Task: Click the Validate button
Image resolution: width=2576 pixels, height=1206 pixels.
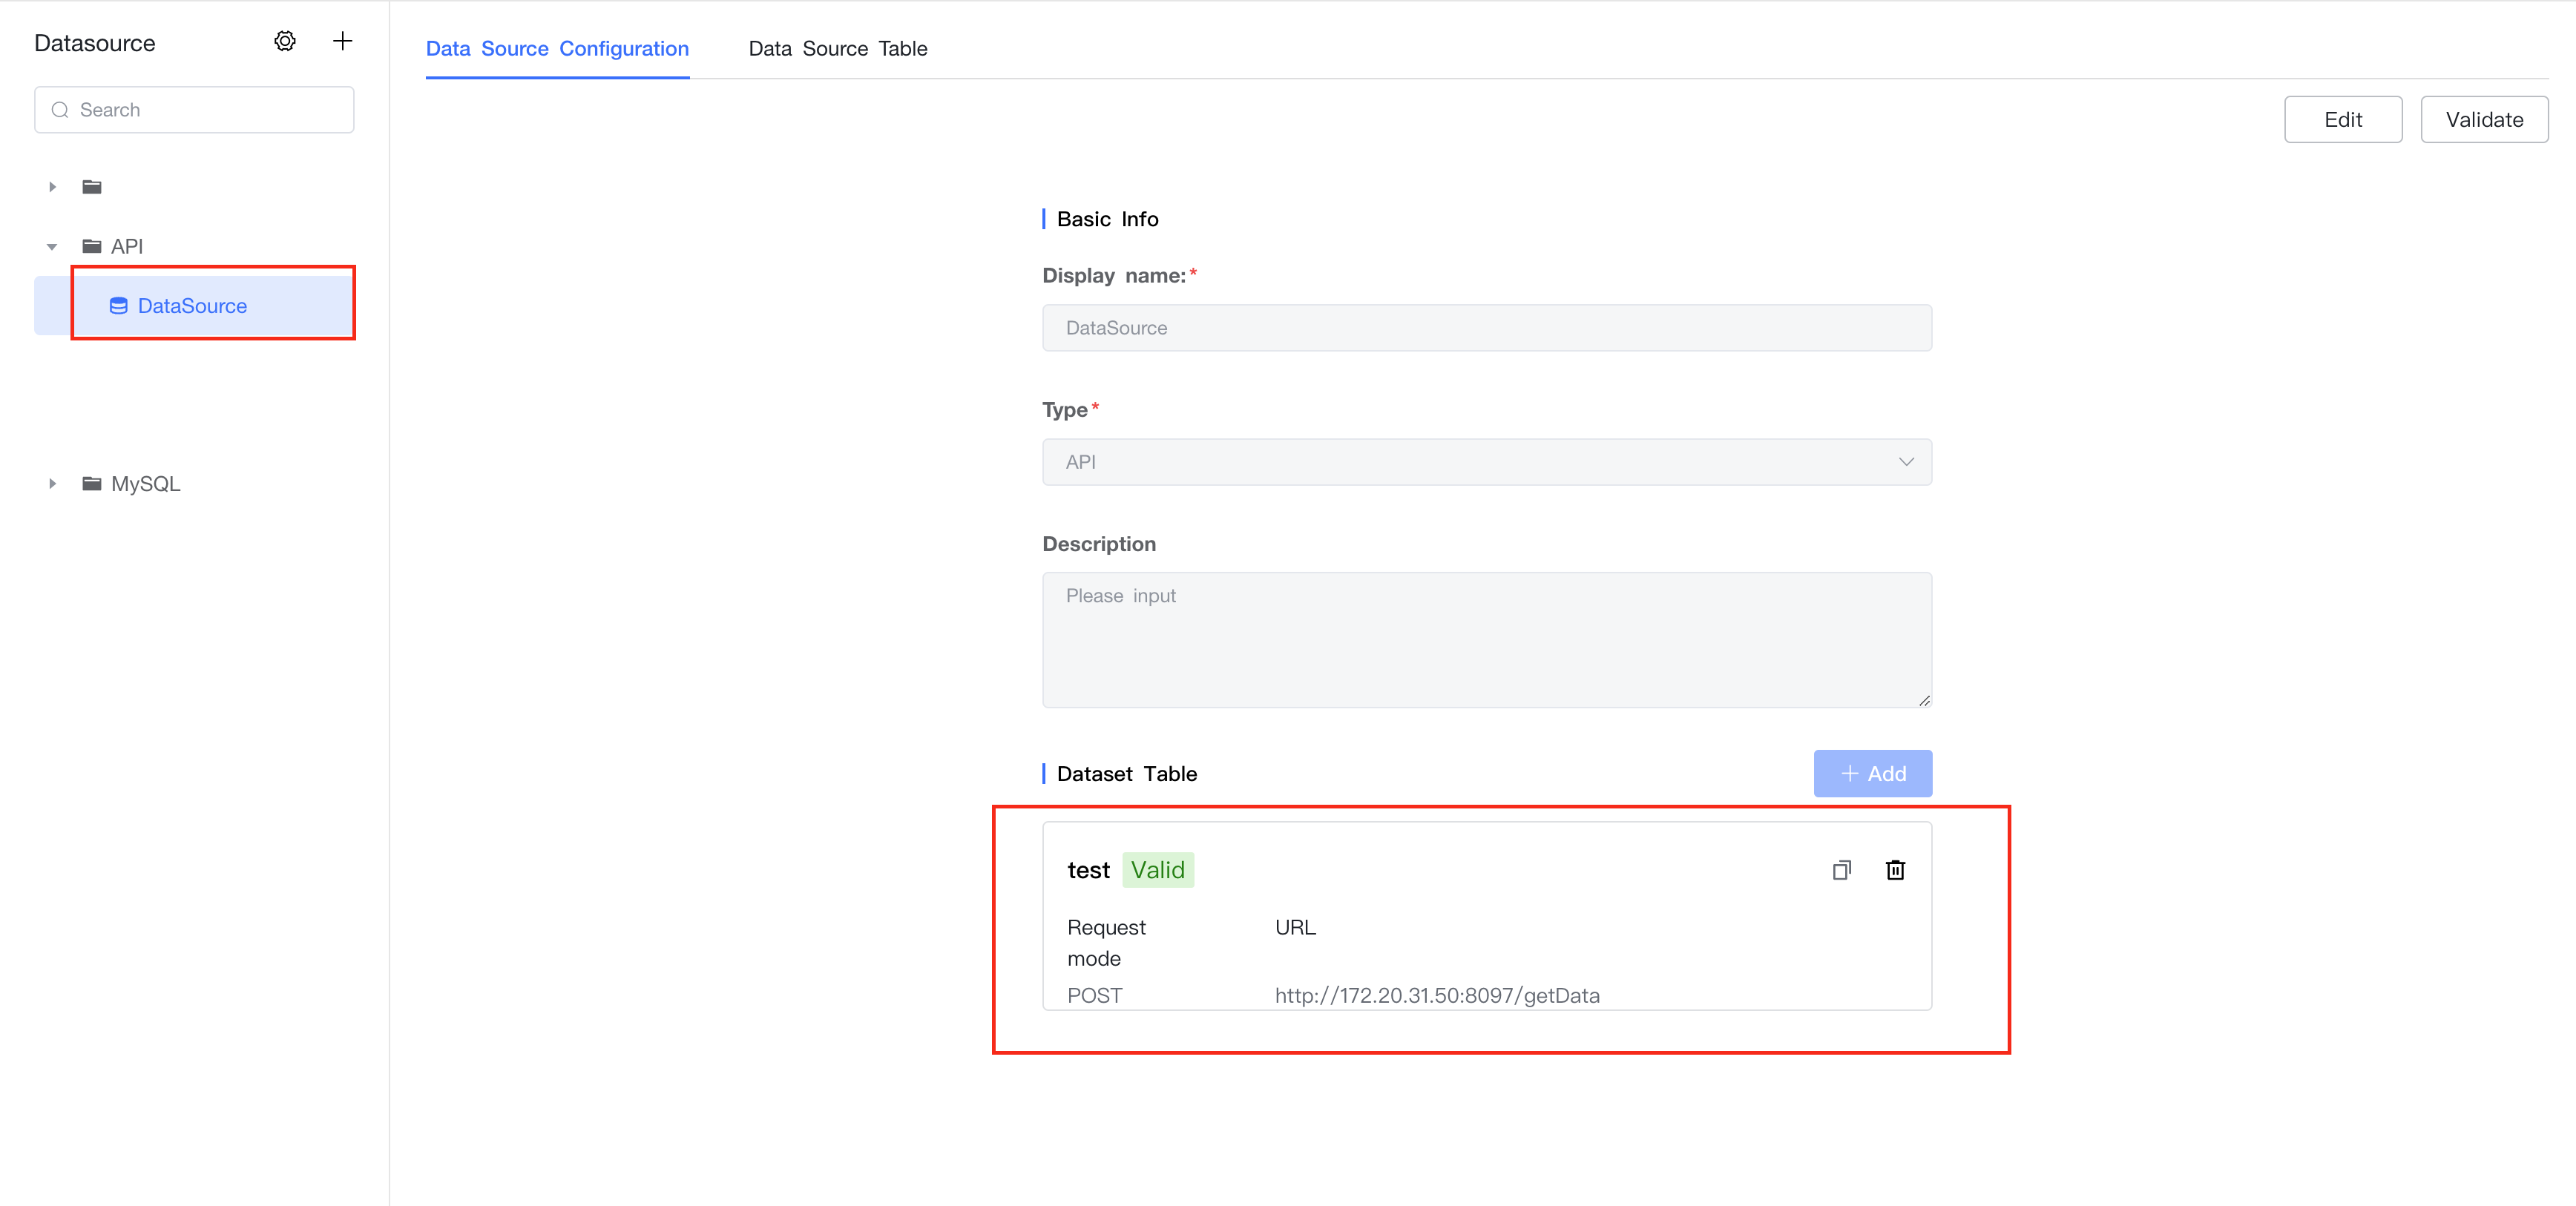Action: [2483, 120]
